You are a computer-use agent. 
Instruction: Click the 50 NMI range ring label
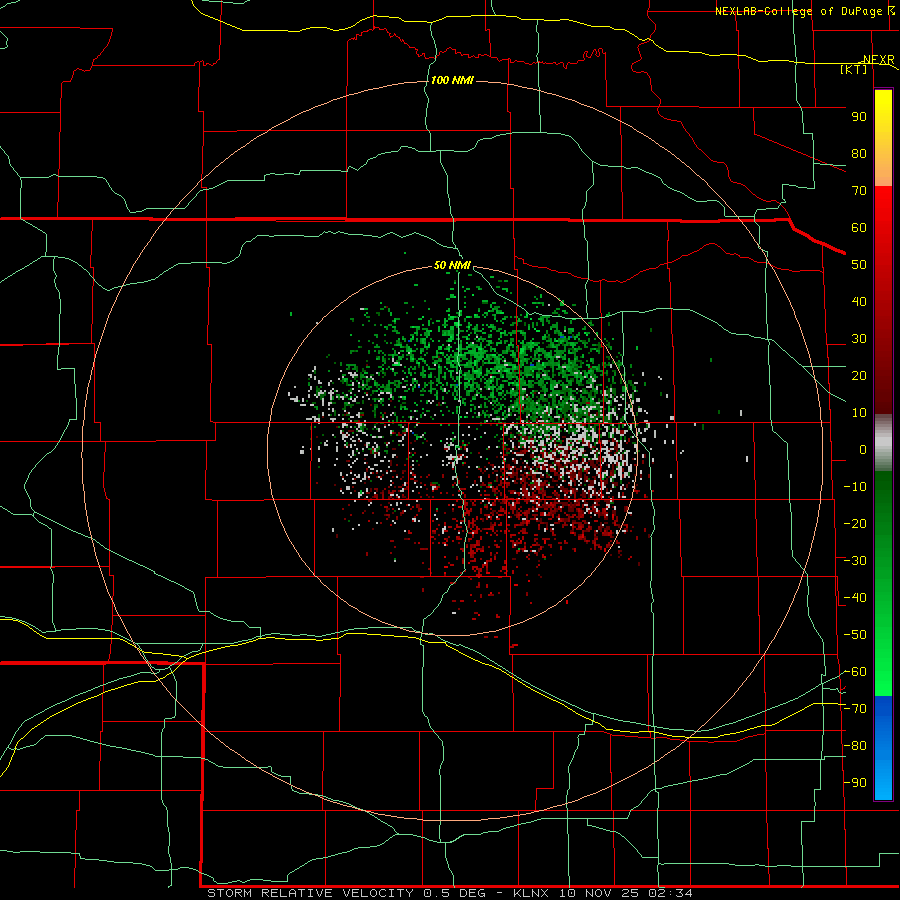point(452,265)
